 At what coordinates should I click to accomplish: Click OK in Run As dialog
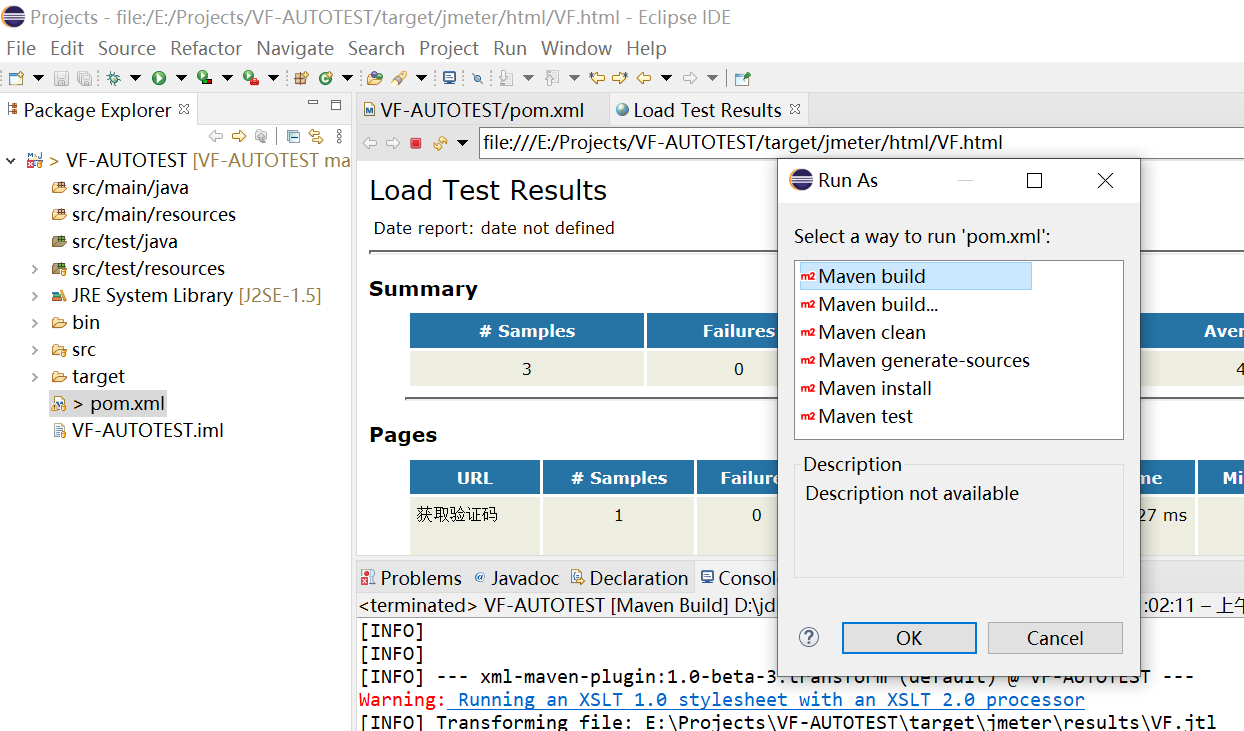click(909, 638)
